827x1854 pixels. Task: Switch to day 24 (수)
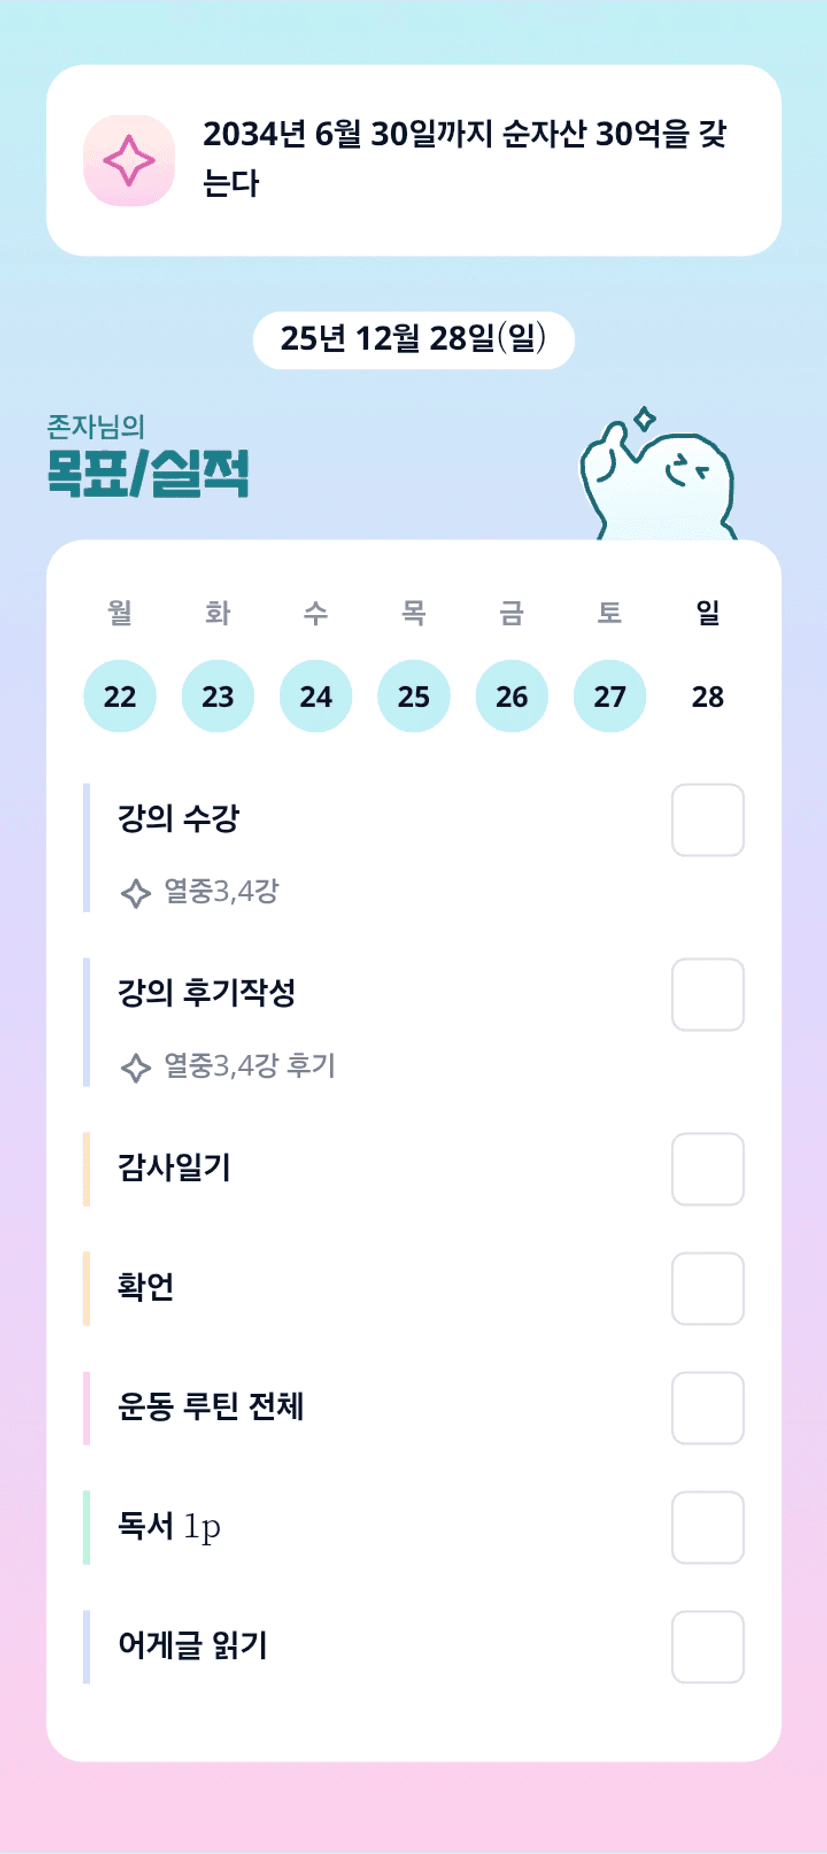[x=316, y=696]
